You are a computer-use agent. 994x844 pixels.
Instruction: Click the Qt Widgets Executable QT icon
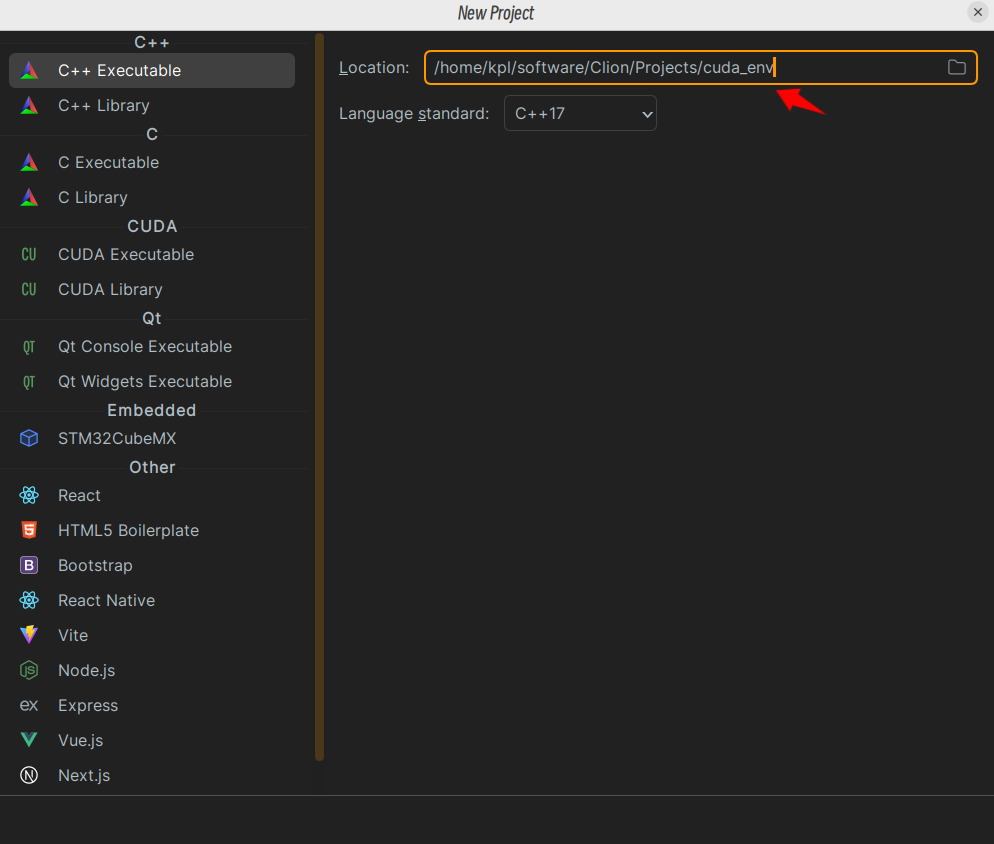(29, 382)
